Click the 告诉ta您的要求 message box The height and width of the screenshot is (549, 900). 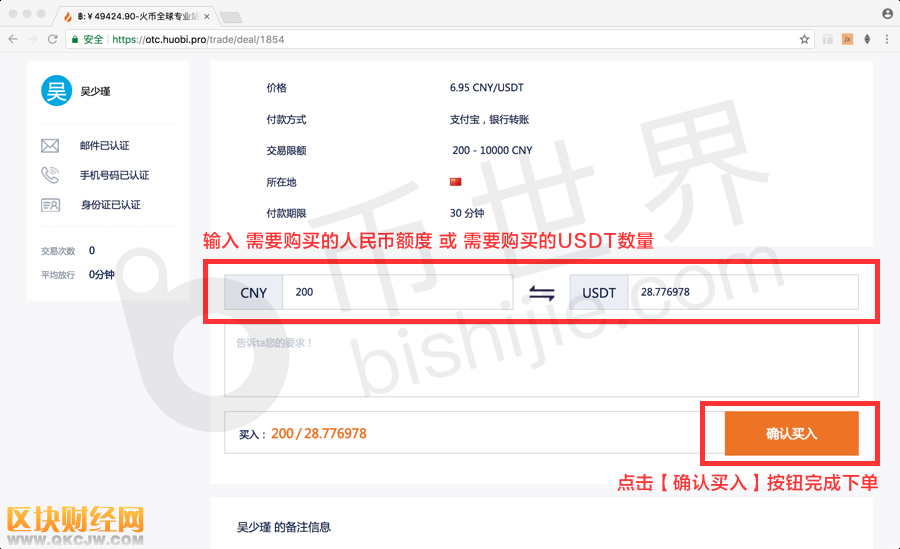click(x=541, y=361)
